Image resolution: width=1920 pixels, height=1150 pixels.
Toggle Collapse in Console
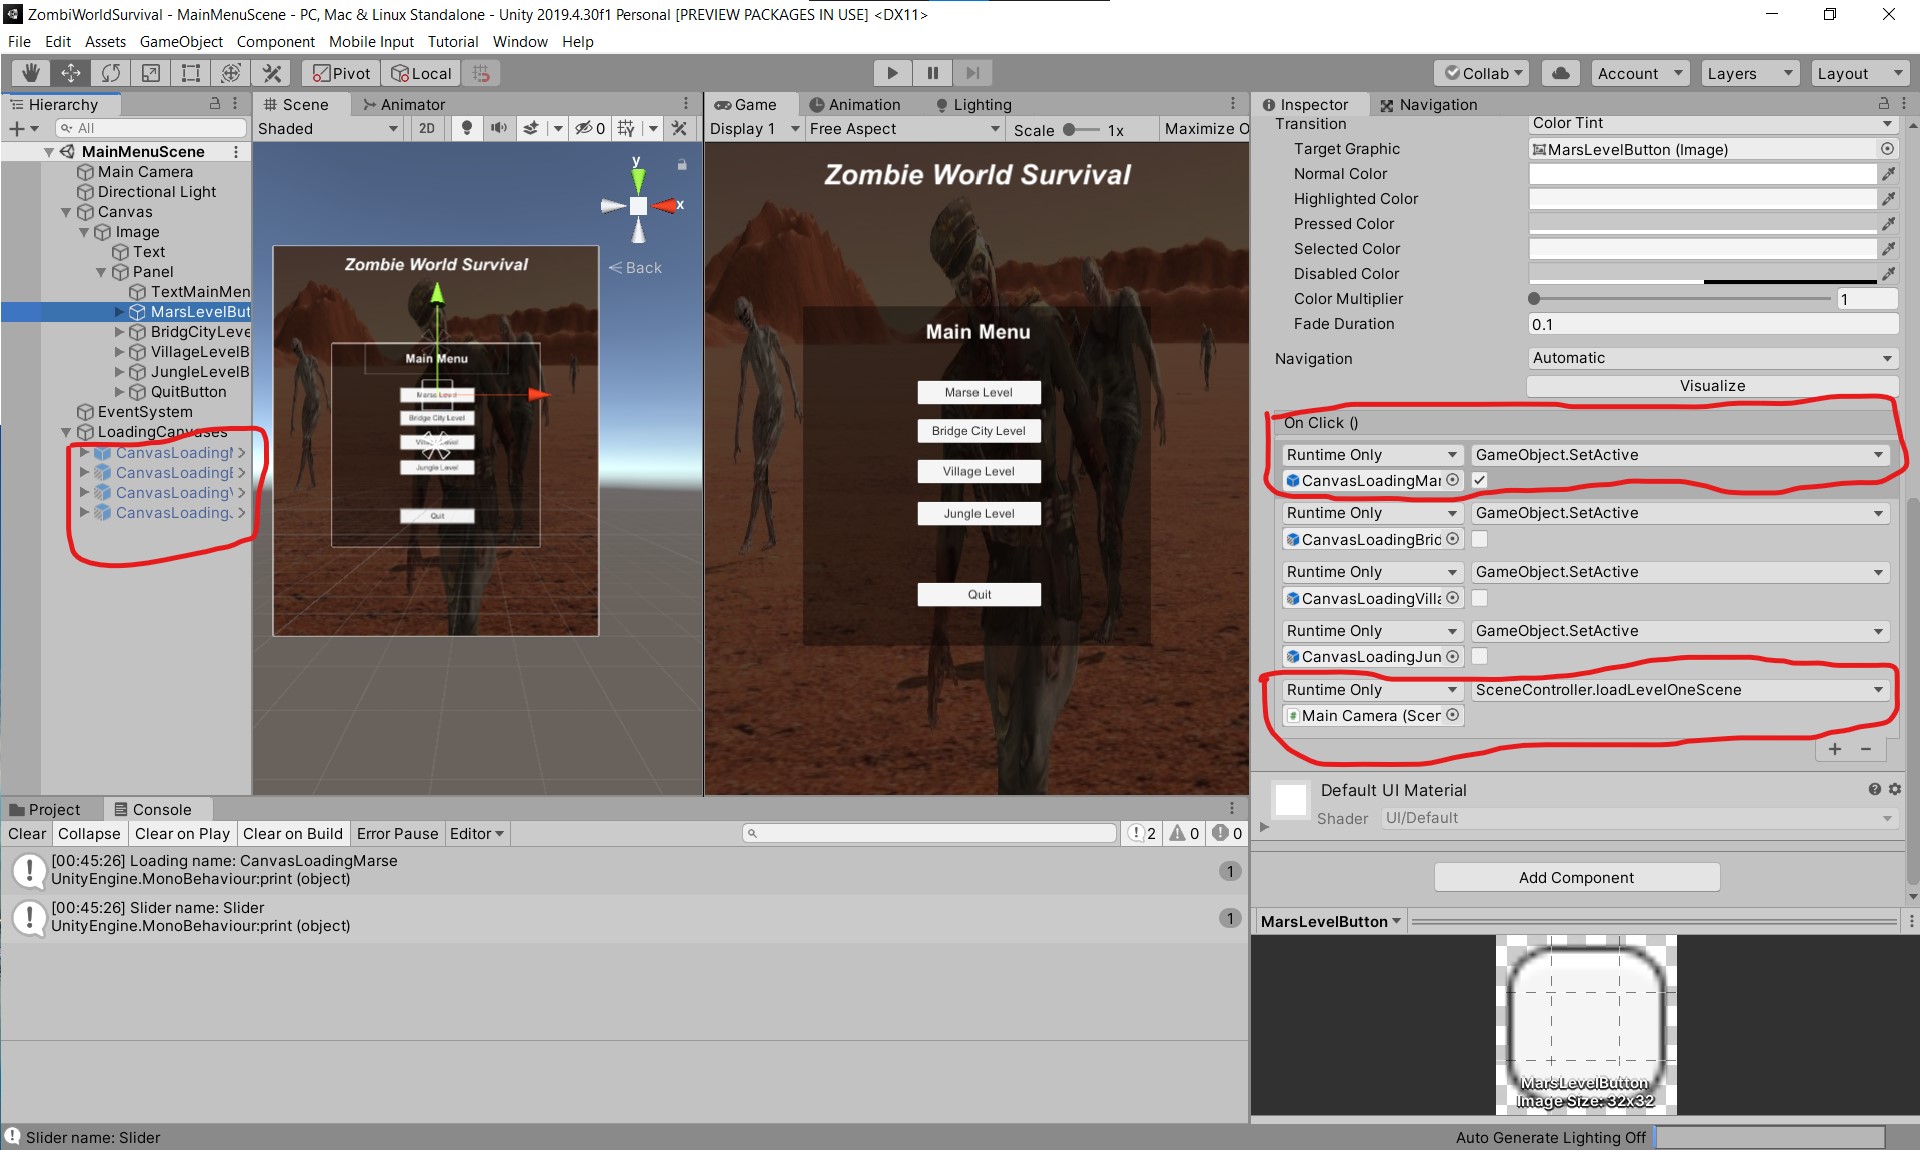click(x=89, y=834)
